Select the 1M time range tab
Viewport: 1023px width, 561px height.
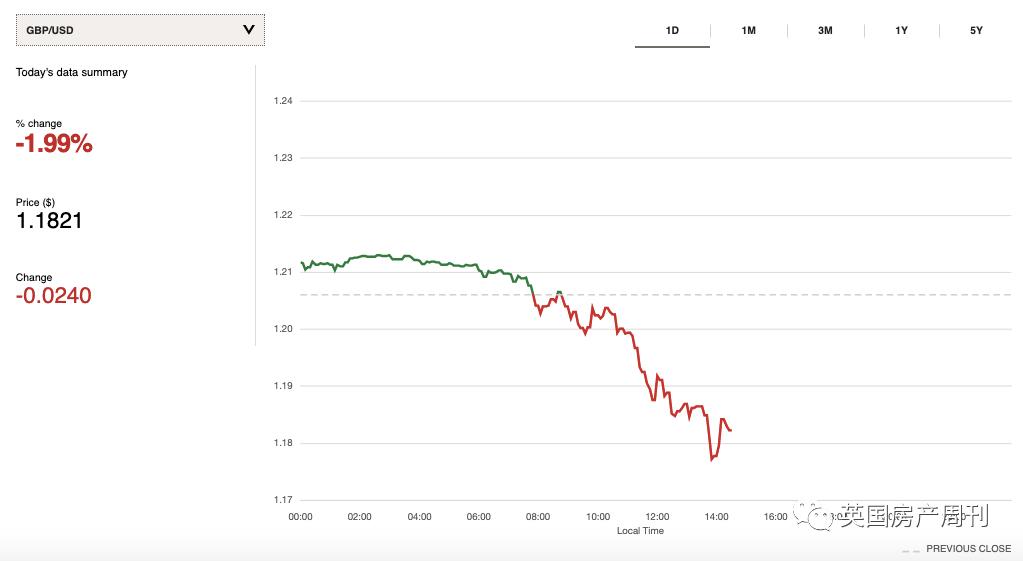(748, 31)
